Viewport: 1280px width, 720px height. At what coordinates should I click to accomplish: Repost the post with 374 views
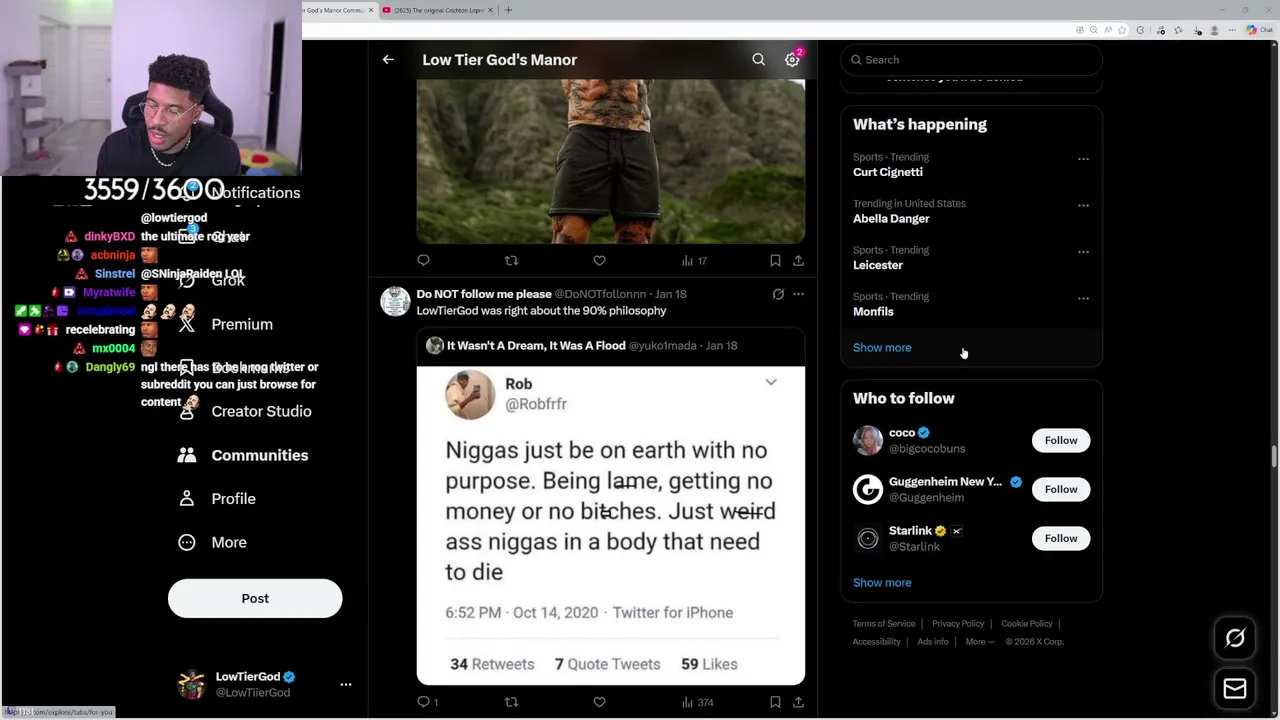pyautogui.click(x=511, y=702)
